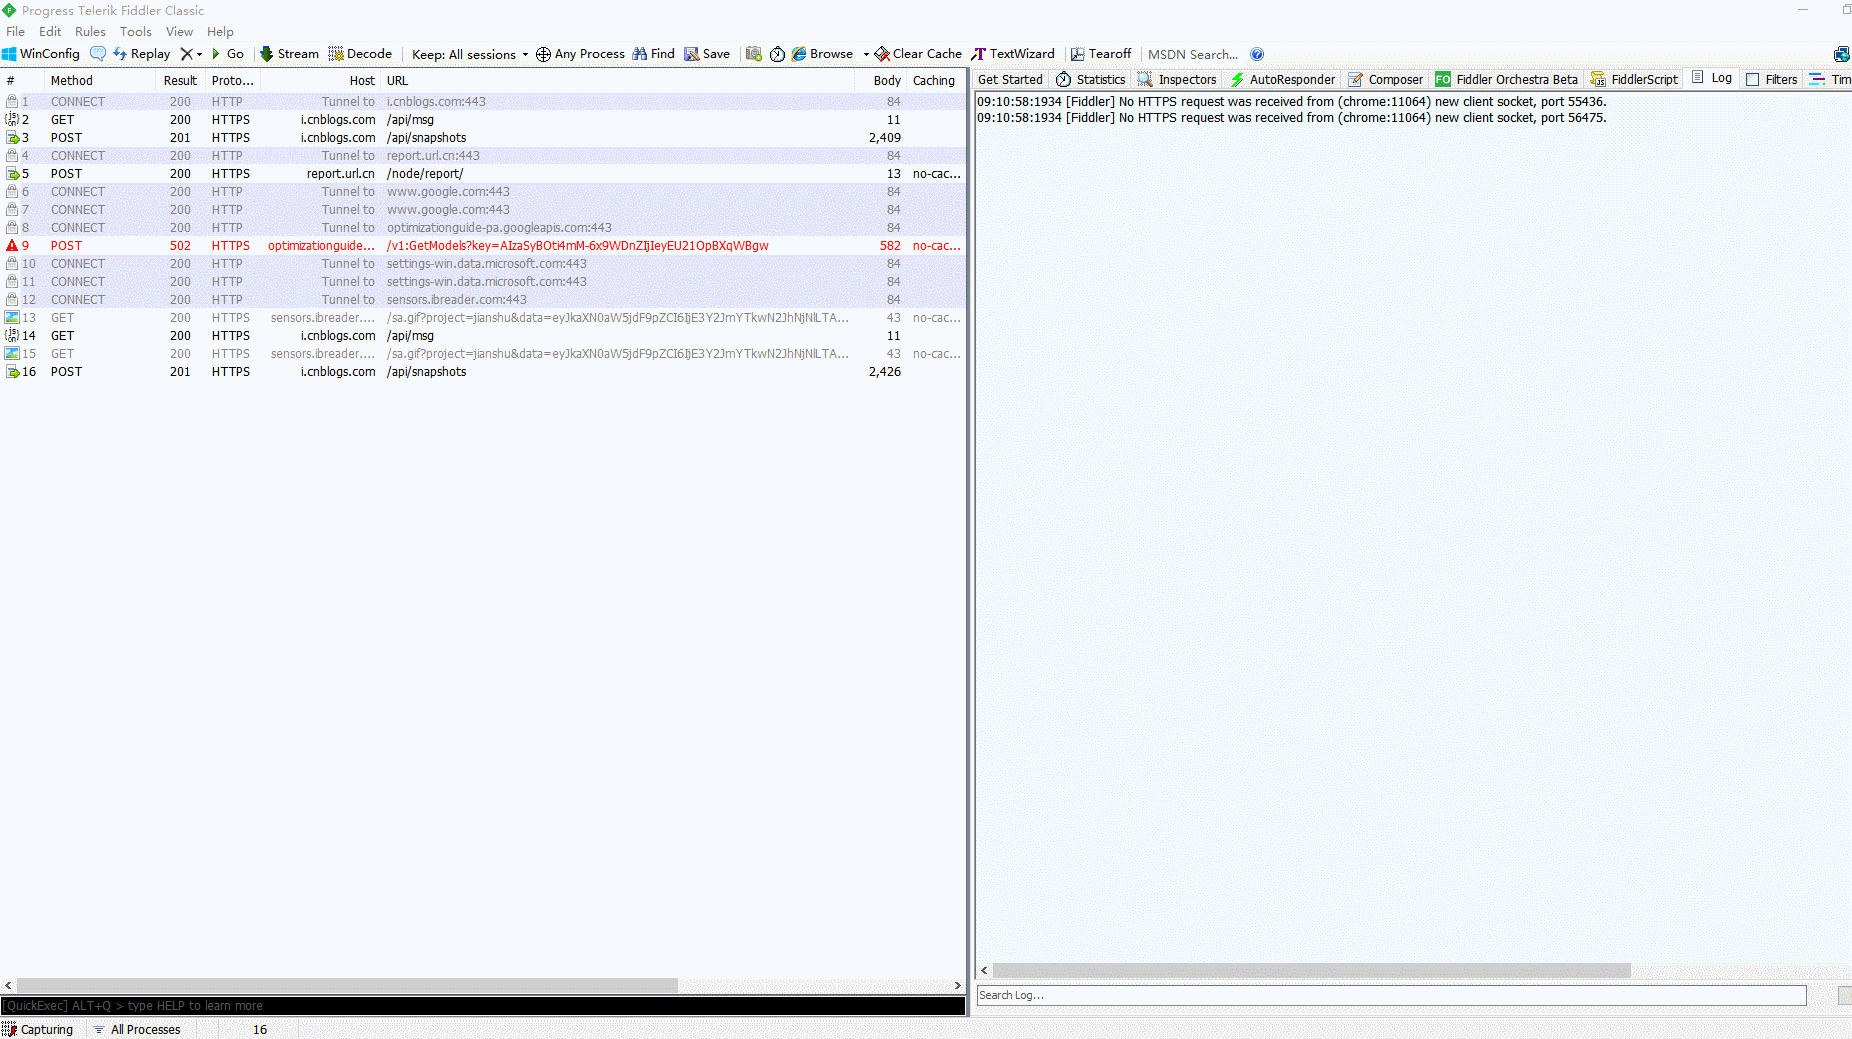Switch to the Inspectors tab
Screen dimensions: 1852x1039
(1177, 80)
